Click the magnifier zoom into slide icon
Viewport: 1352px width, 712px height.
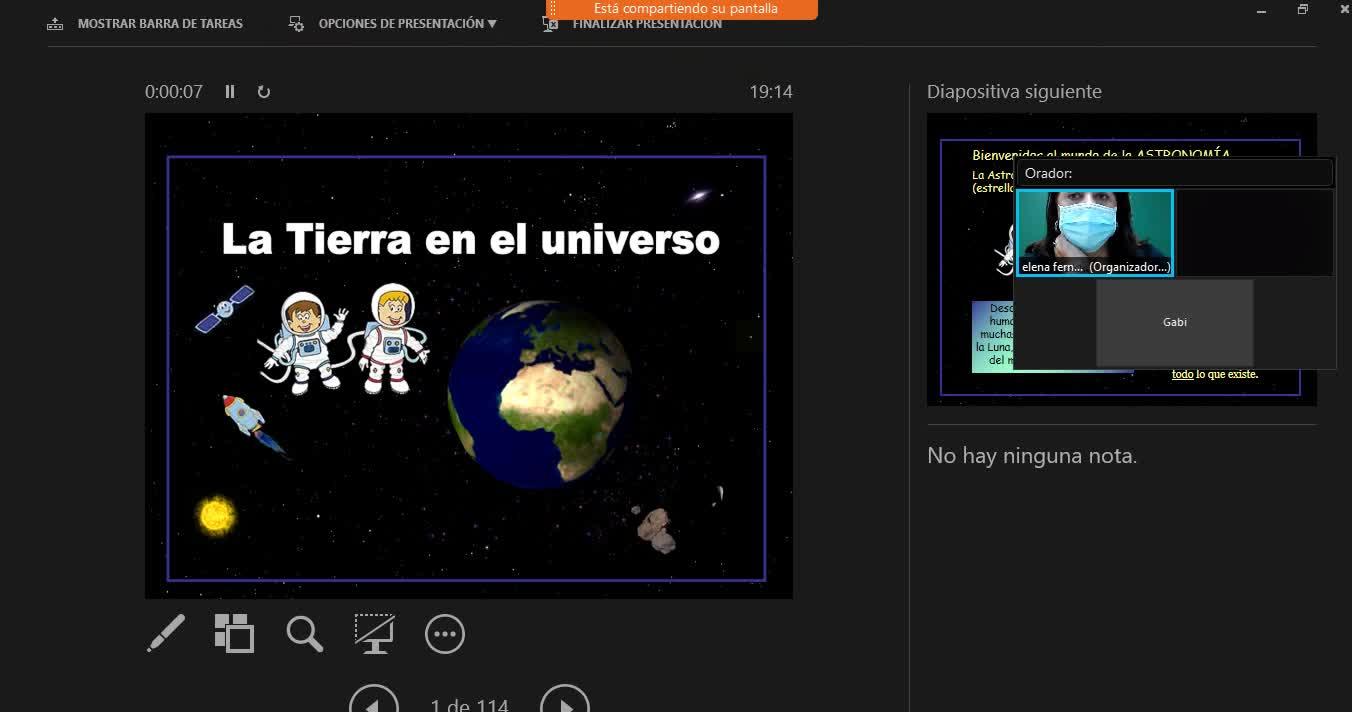pos(305,634)
